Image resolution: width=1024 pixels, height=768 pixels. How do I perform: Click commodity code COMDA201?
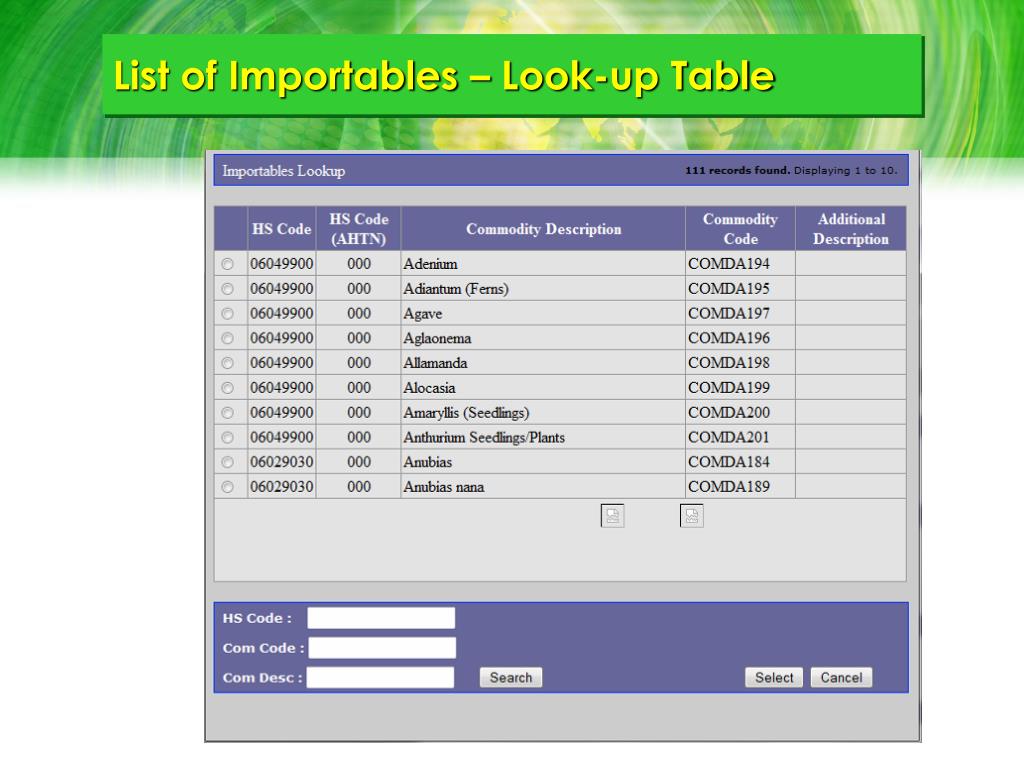pyautogui.click(x=729, y=438)
